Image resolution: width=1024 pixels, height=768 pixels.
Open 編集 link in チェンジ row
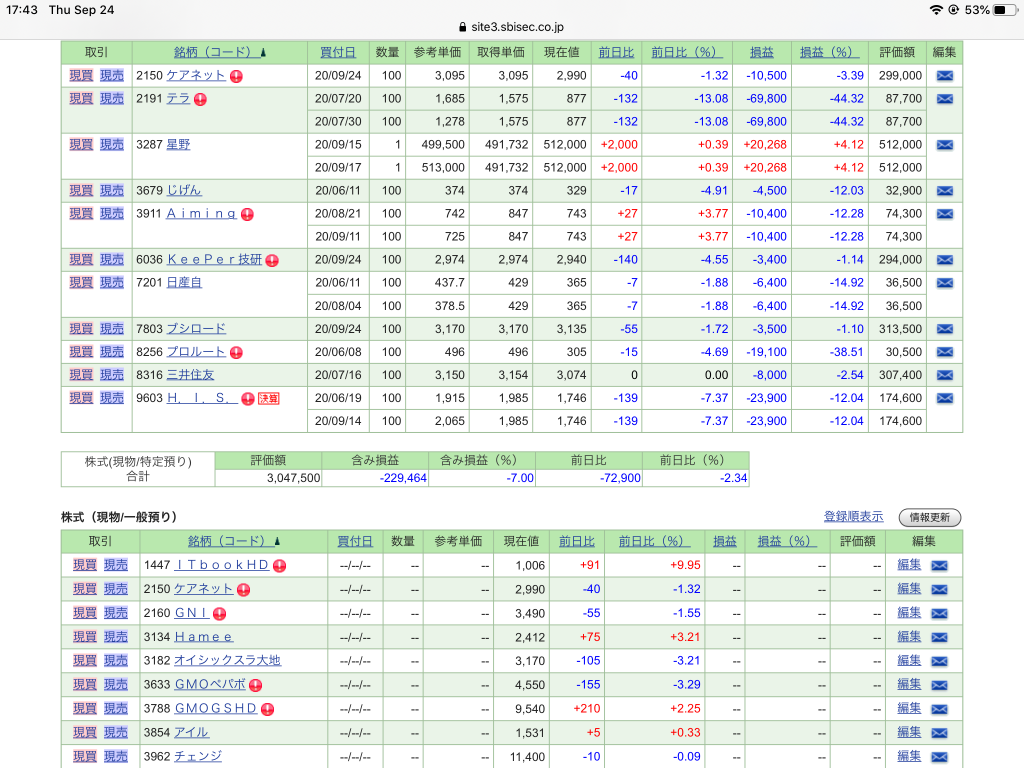point(909,756)
